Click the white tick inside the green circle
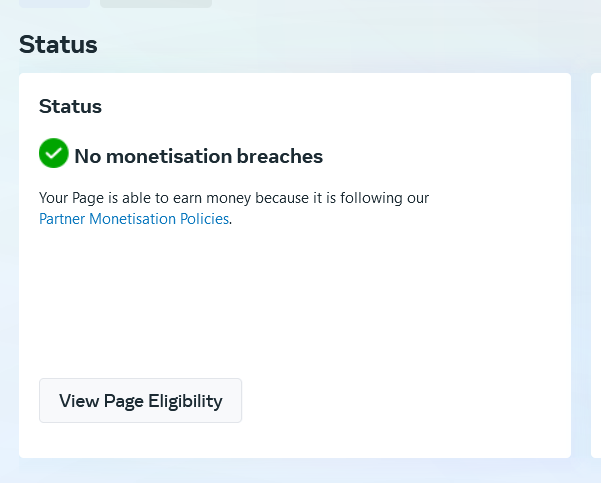The image size is (601, 483). click(x=53, y=154)
